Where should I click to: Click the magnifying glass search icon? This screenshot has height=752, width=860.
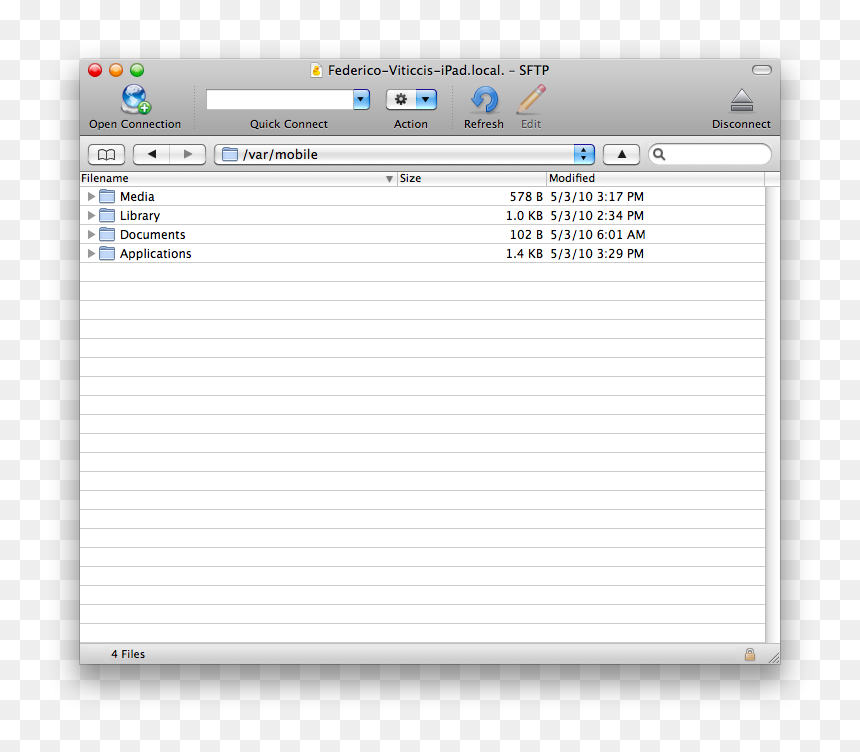pyautogui.click(x=659, y=155)
